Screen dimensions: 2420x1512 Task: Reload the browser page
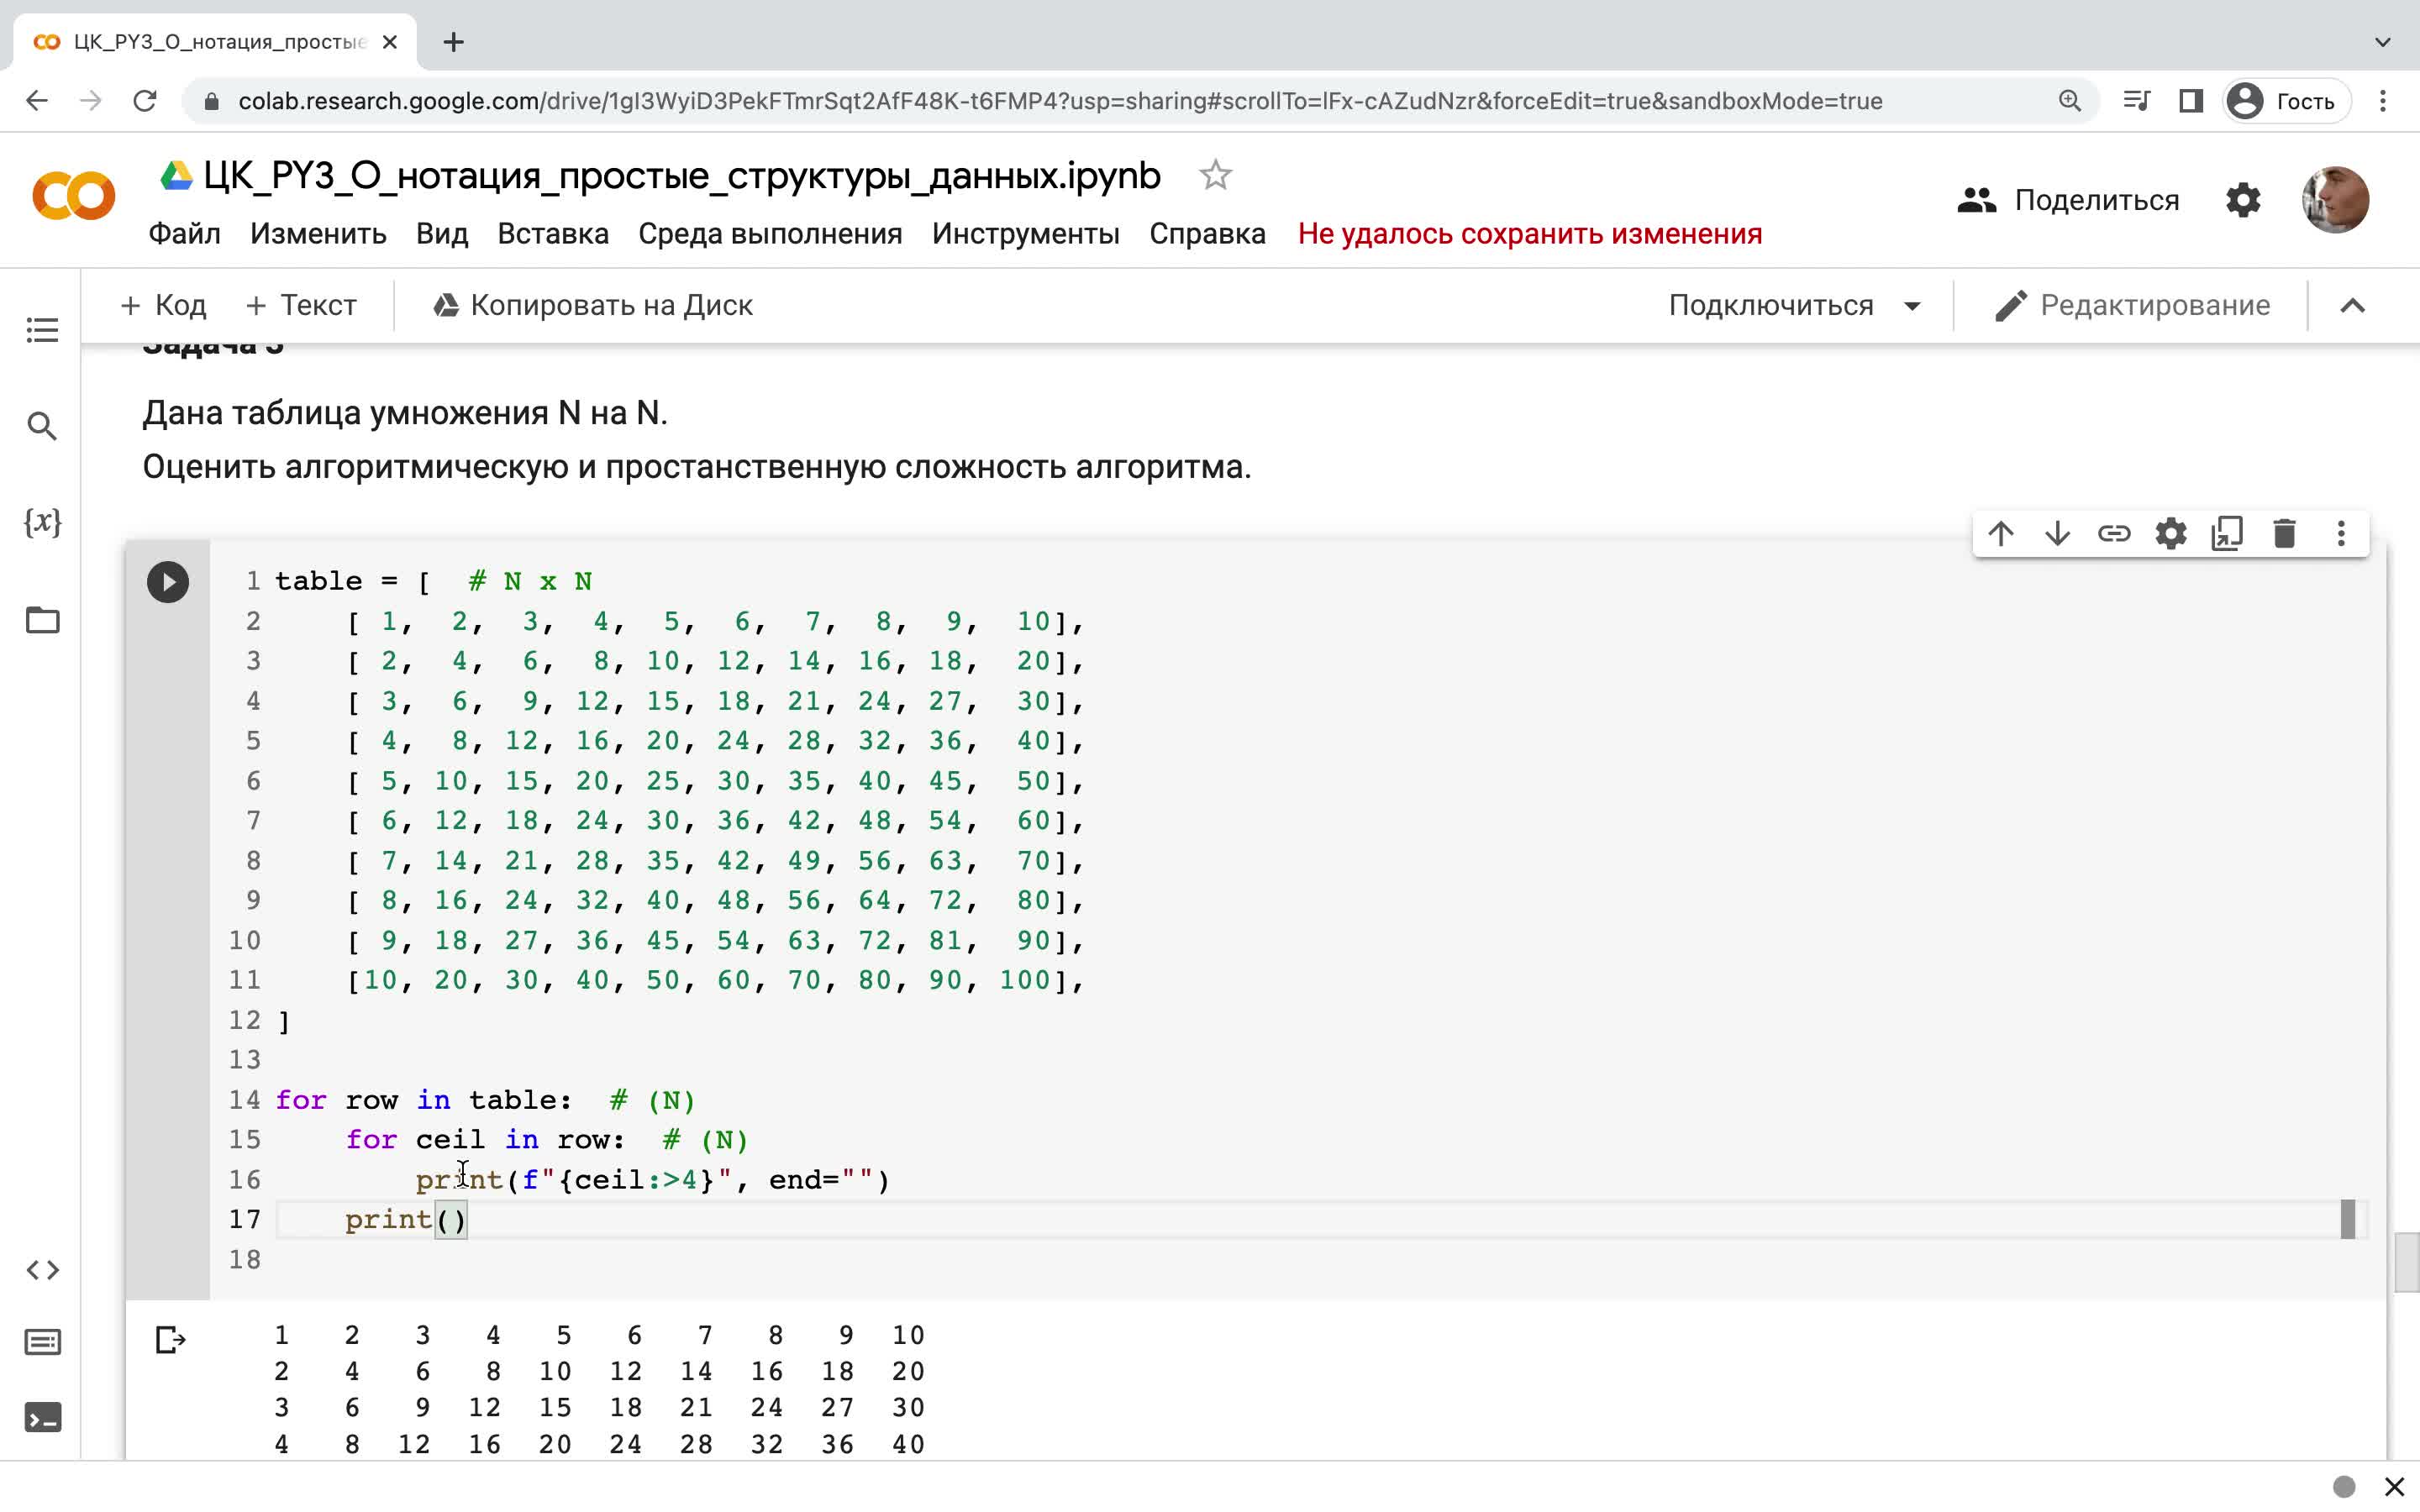point(145,101)
